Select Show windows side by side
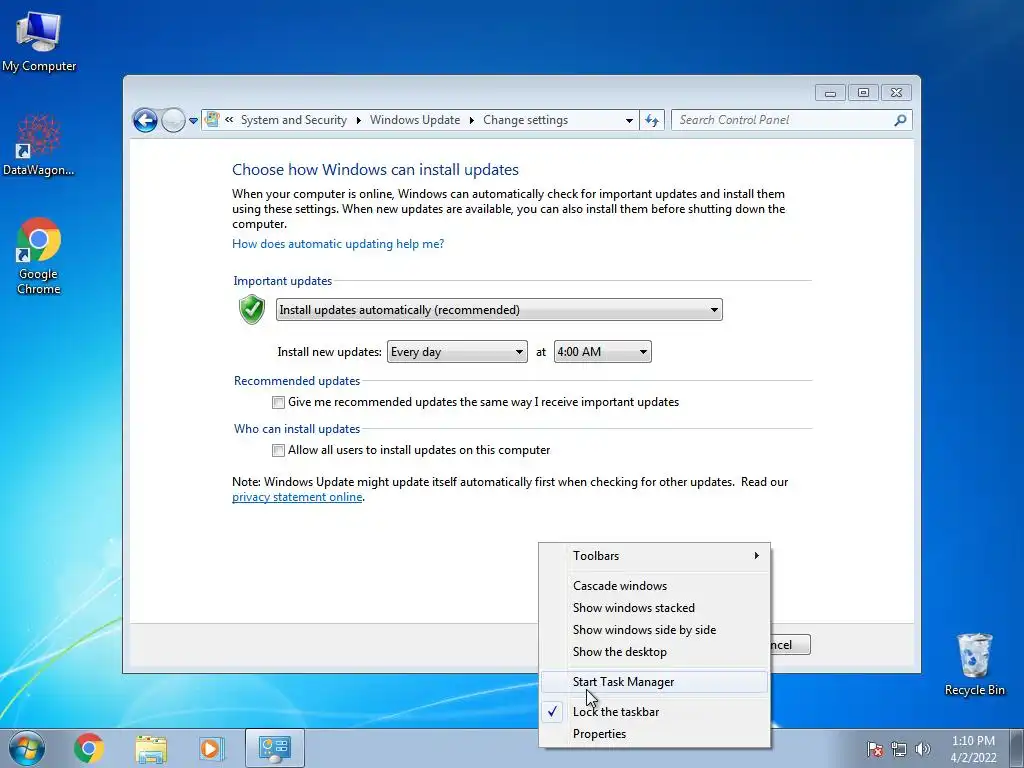1024x768 pixels. 654,630
